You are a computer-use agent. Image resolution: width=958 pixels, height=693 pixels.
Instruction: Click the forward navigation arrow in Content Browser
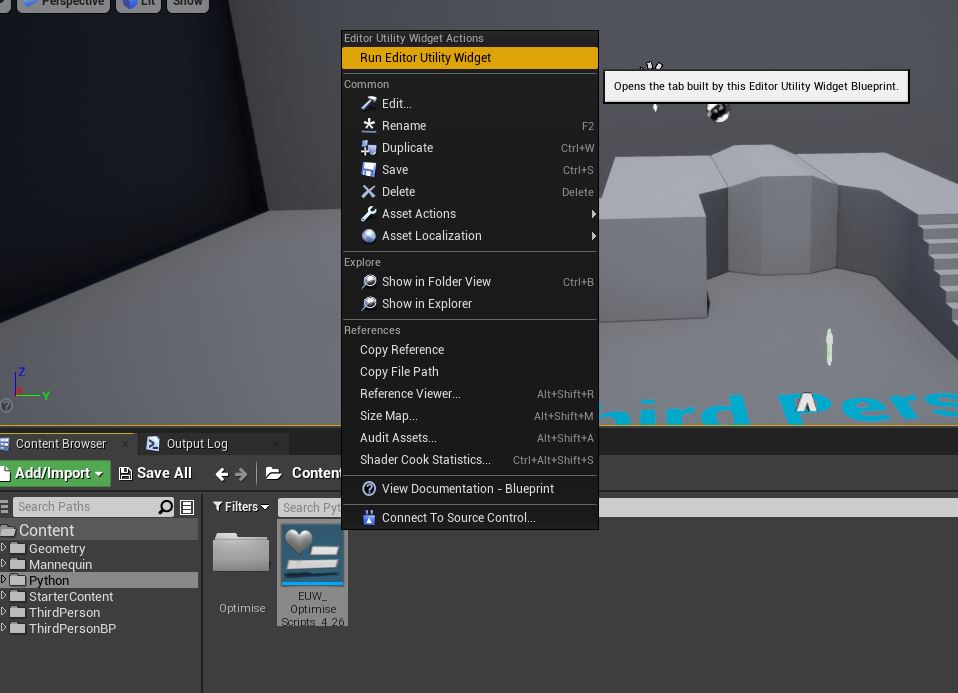click(239, 473)
